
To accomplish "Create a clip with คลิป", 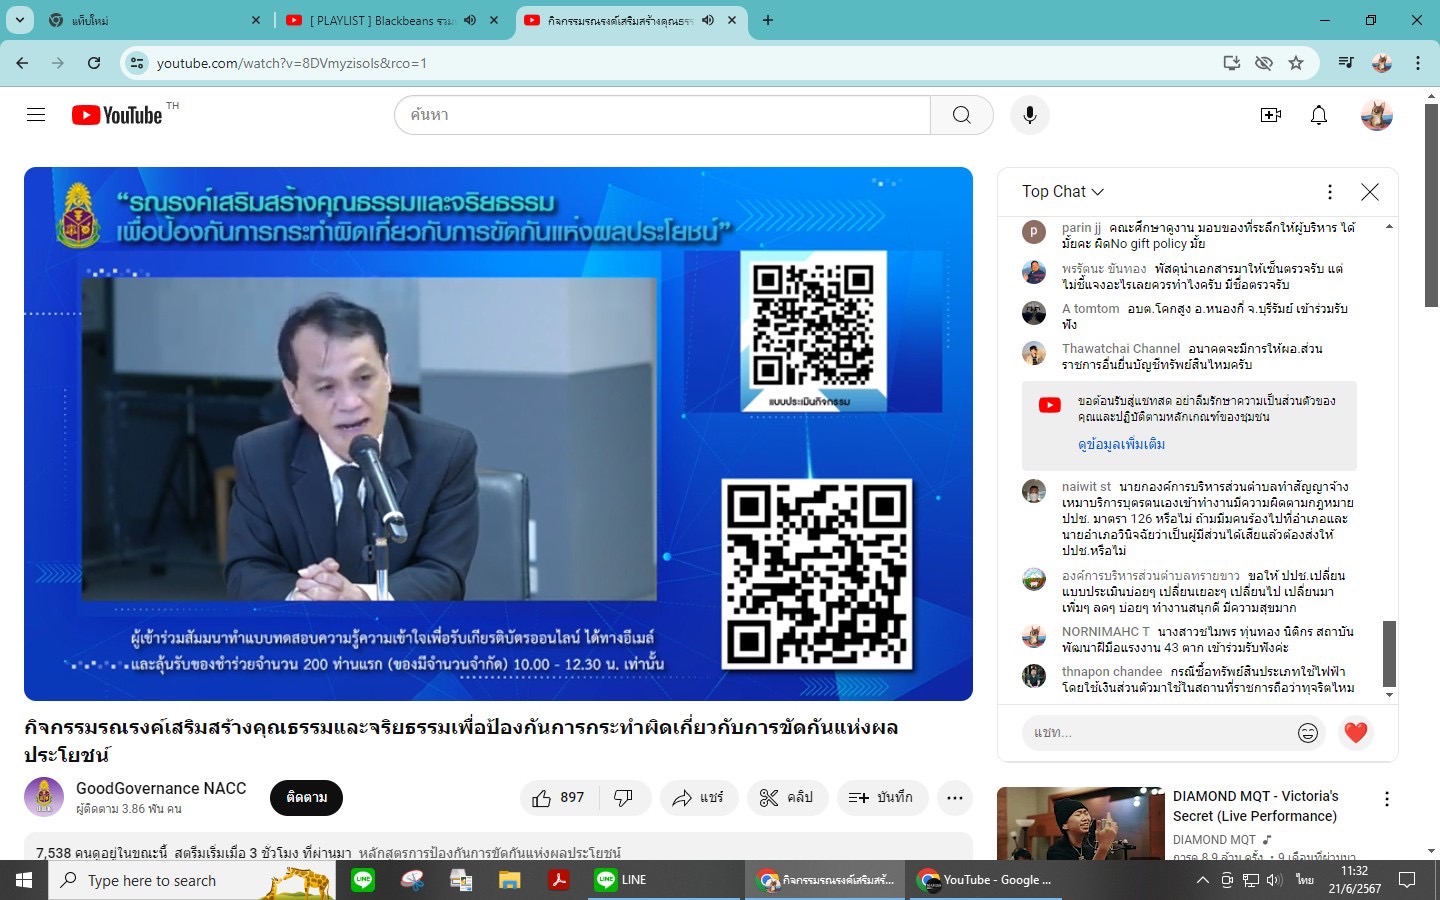I will click(x=787, y=797).
